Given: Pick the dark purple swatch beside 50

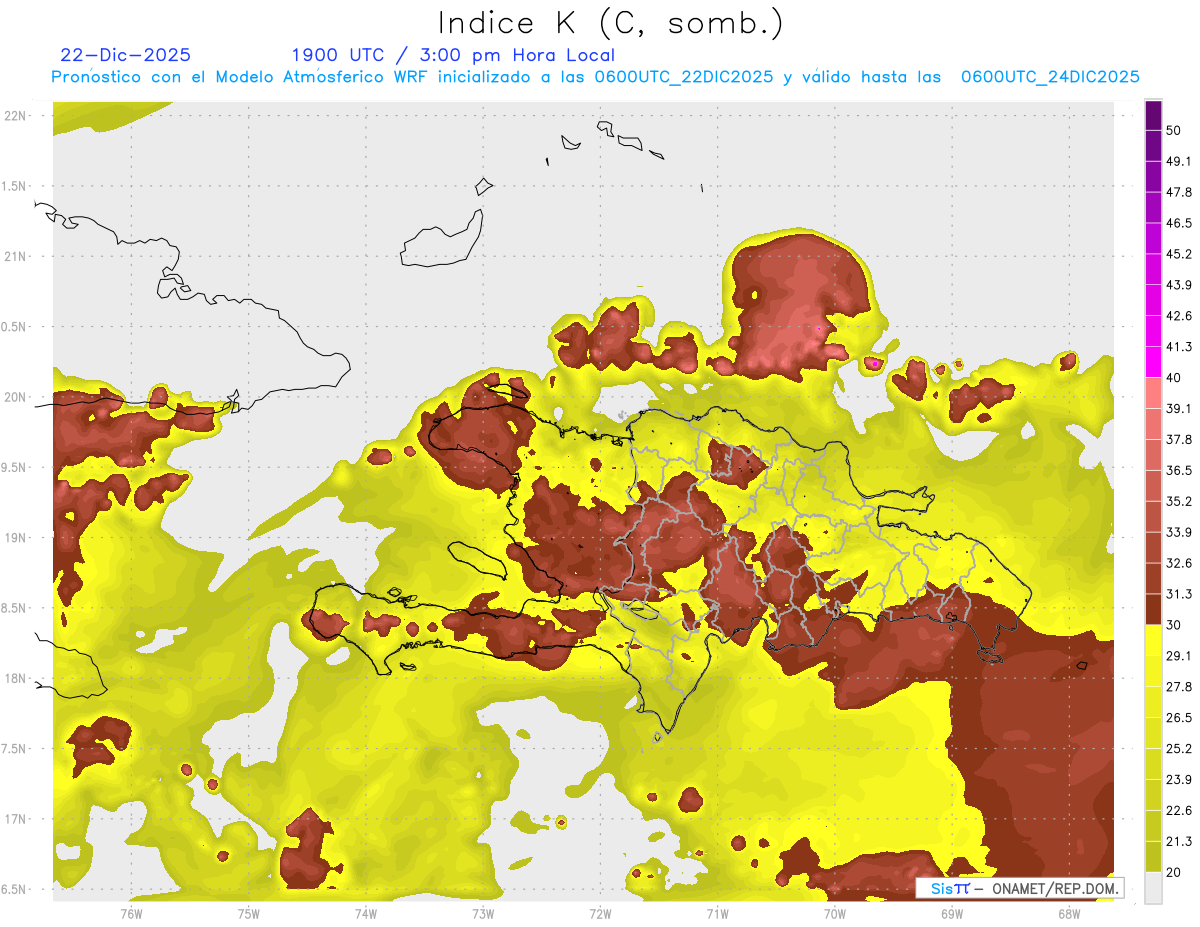Looking at the screenshot, I should coord(1153,117).
